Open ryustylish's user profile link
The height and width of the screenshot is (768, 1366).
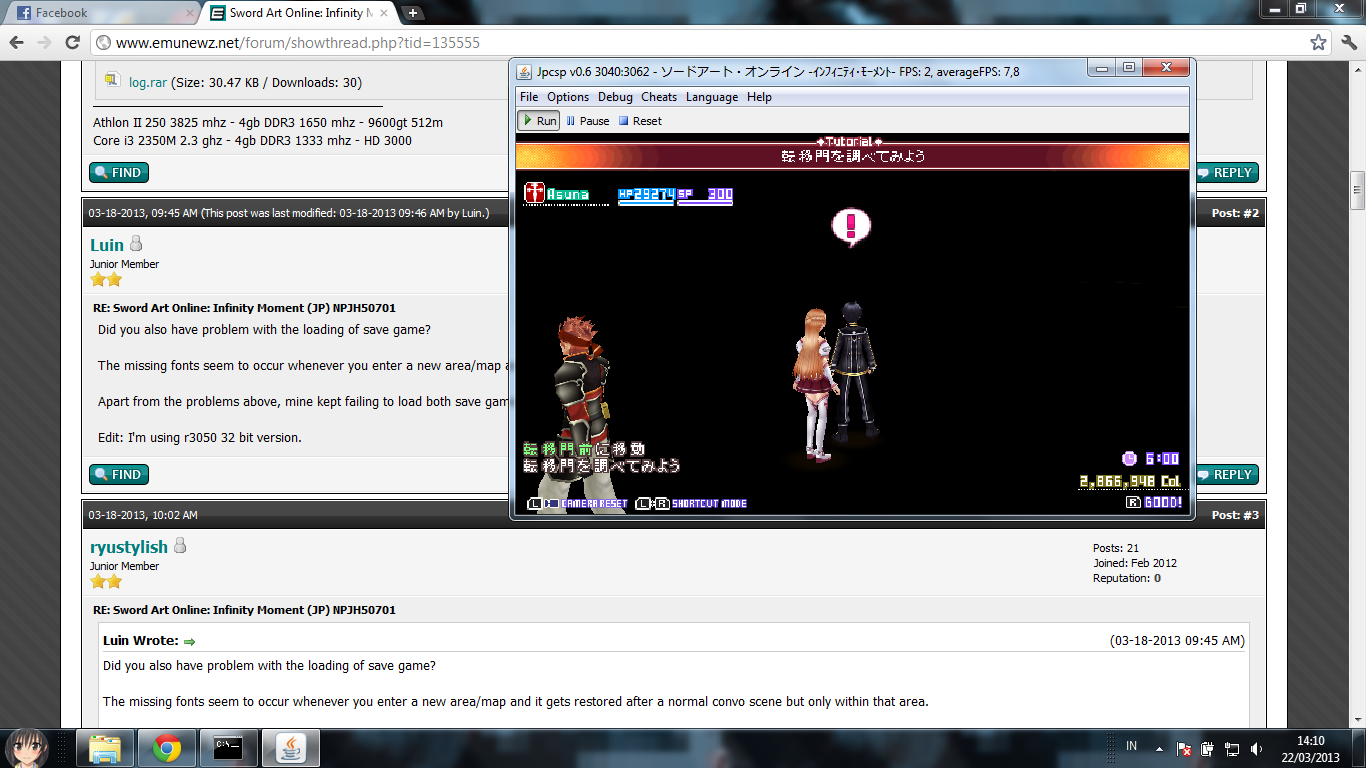click(129, 547)
